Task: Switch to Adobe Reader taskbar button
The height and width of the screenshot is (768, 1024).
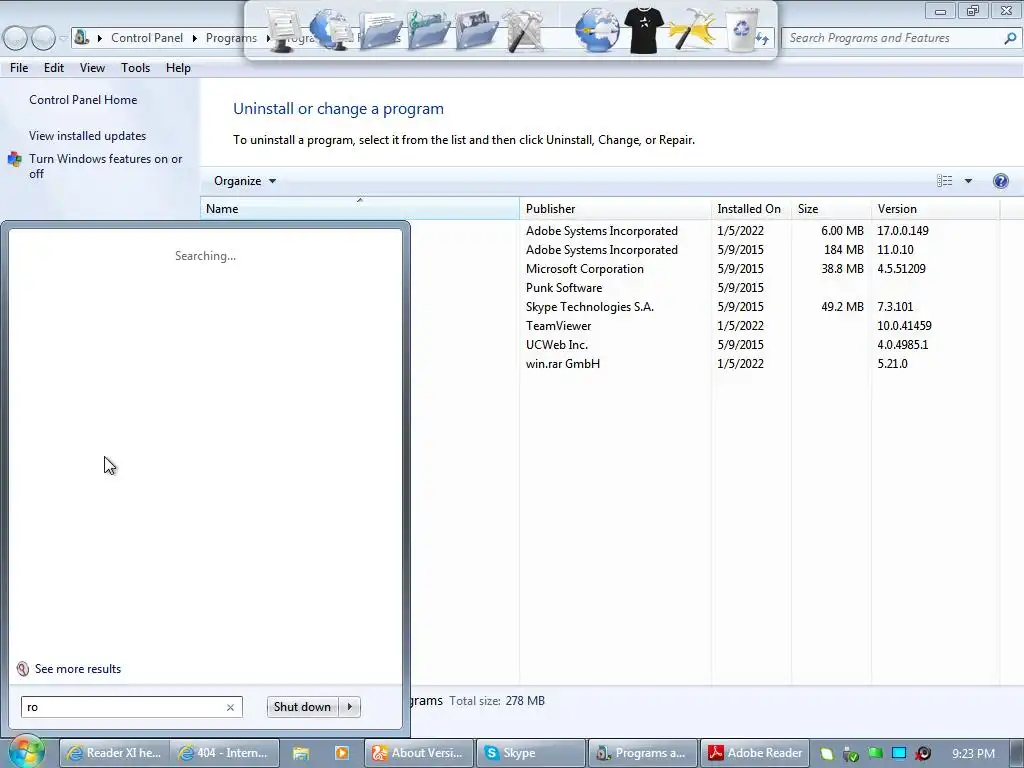Action: point(755,753)
